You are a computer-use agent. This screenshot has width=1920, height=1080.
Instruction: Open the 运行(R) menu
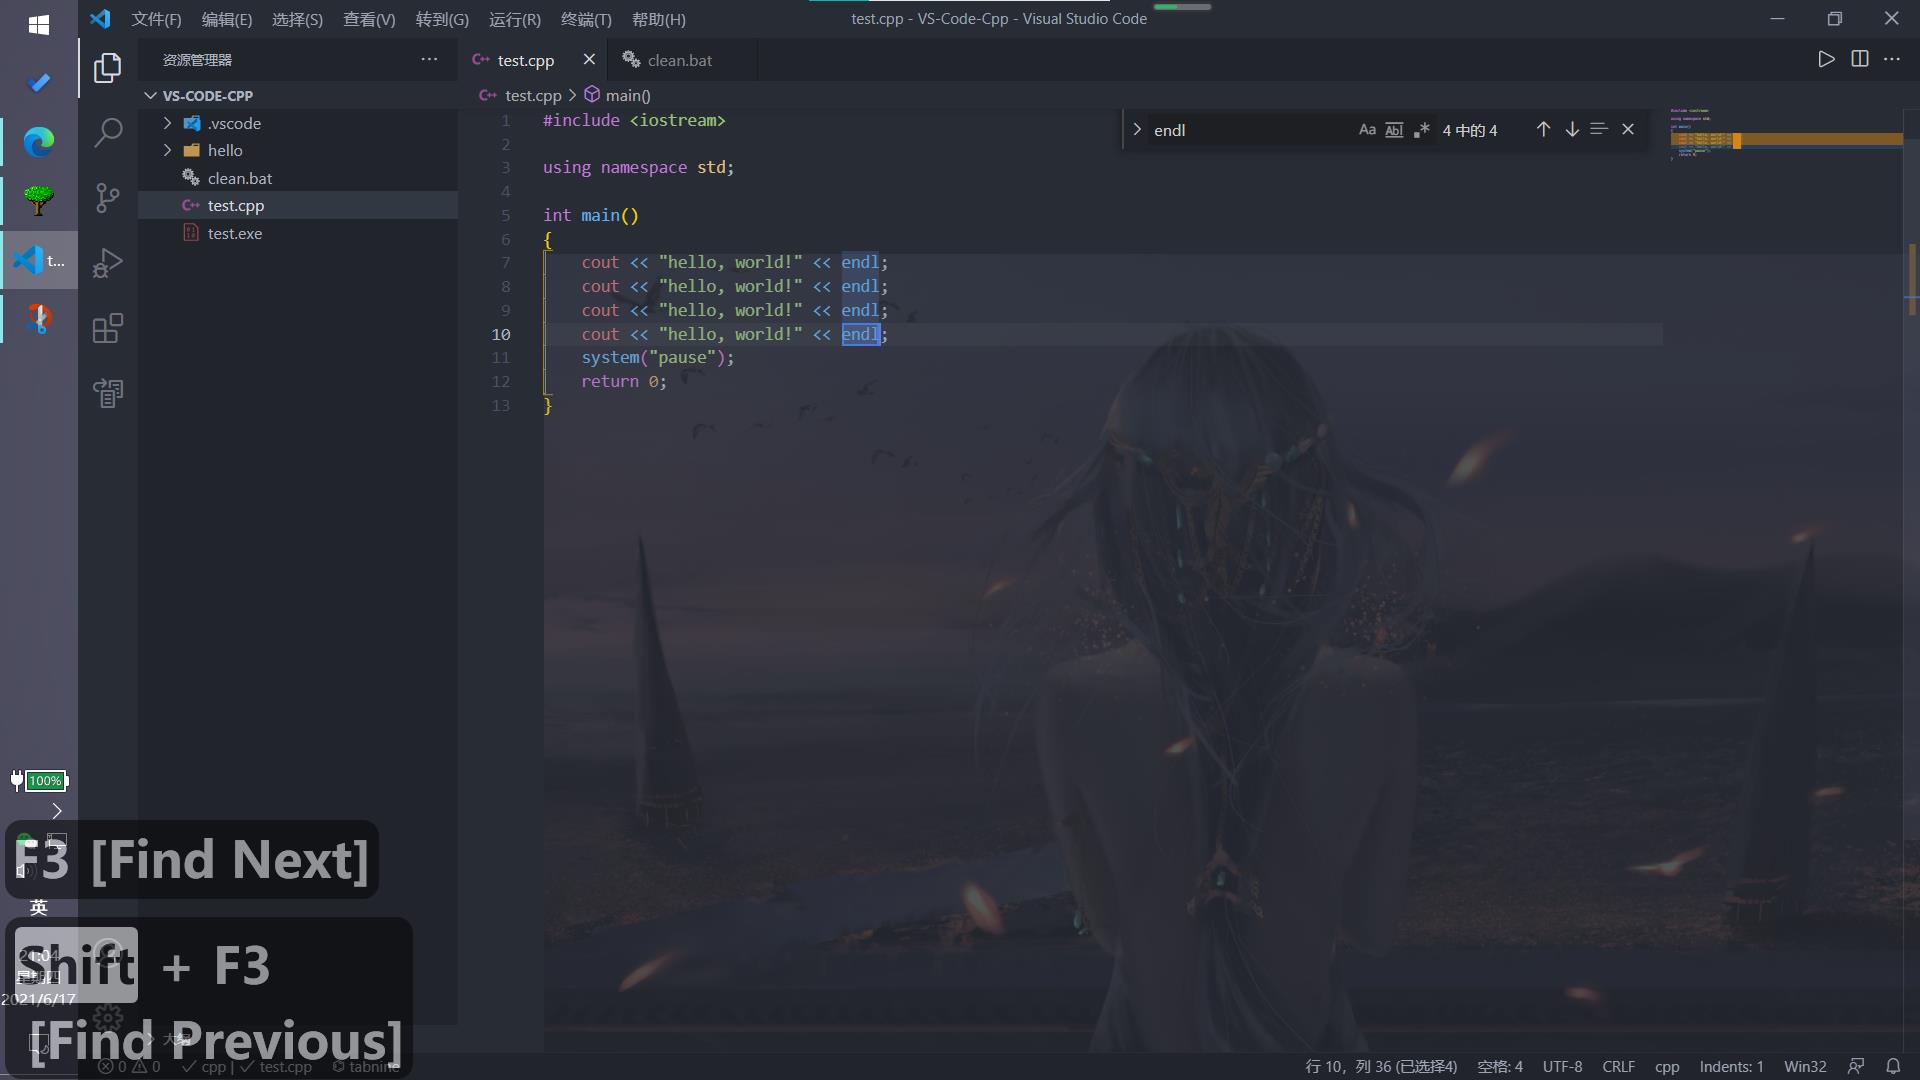coord(514,19)
